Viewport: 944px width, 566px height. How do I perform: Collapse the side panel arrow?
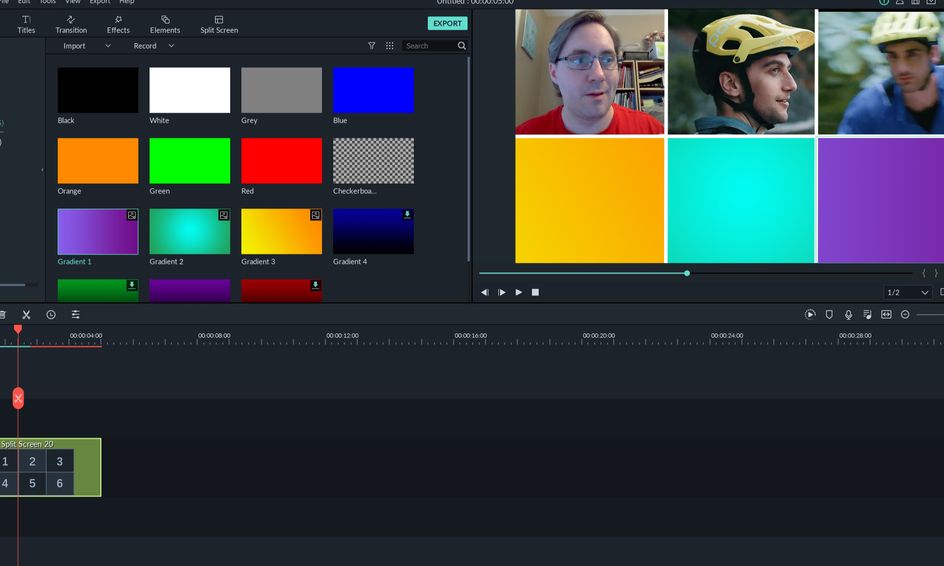pos(42,170)
